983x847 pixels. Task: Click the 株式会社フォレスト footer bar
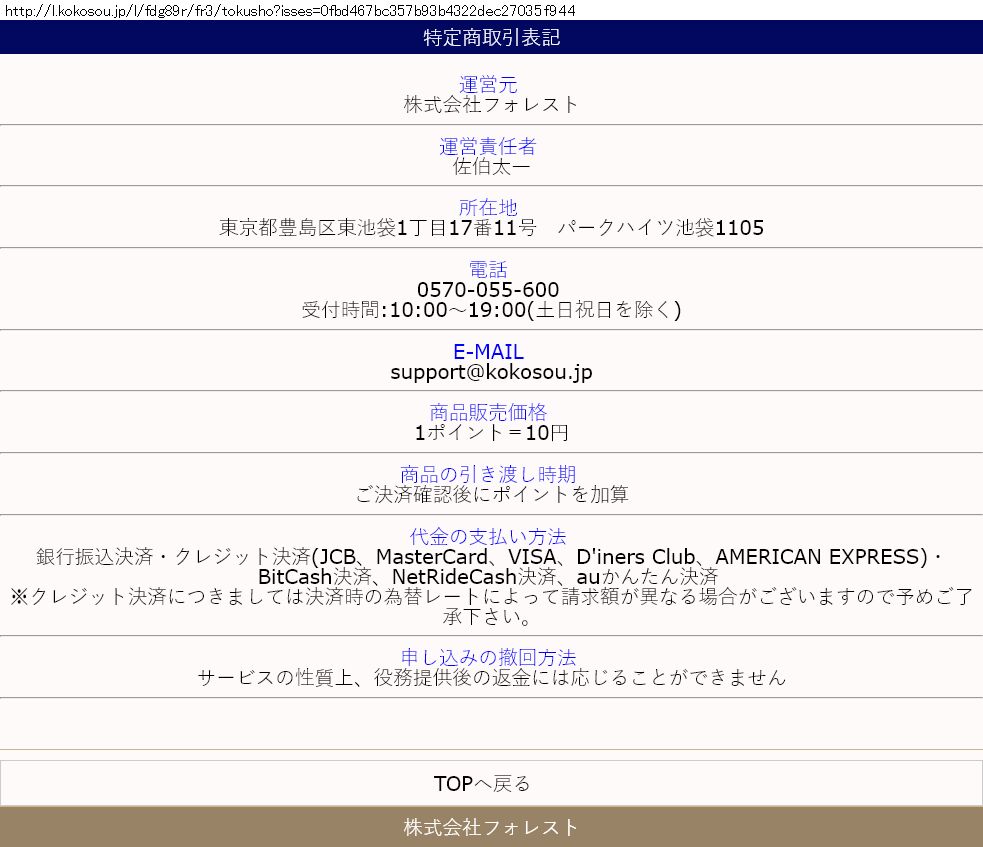point(491,827)
